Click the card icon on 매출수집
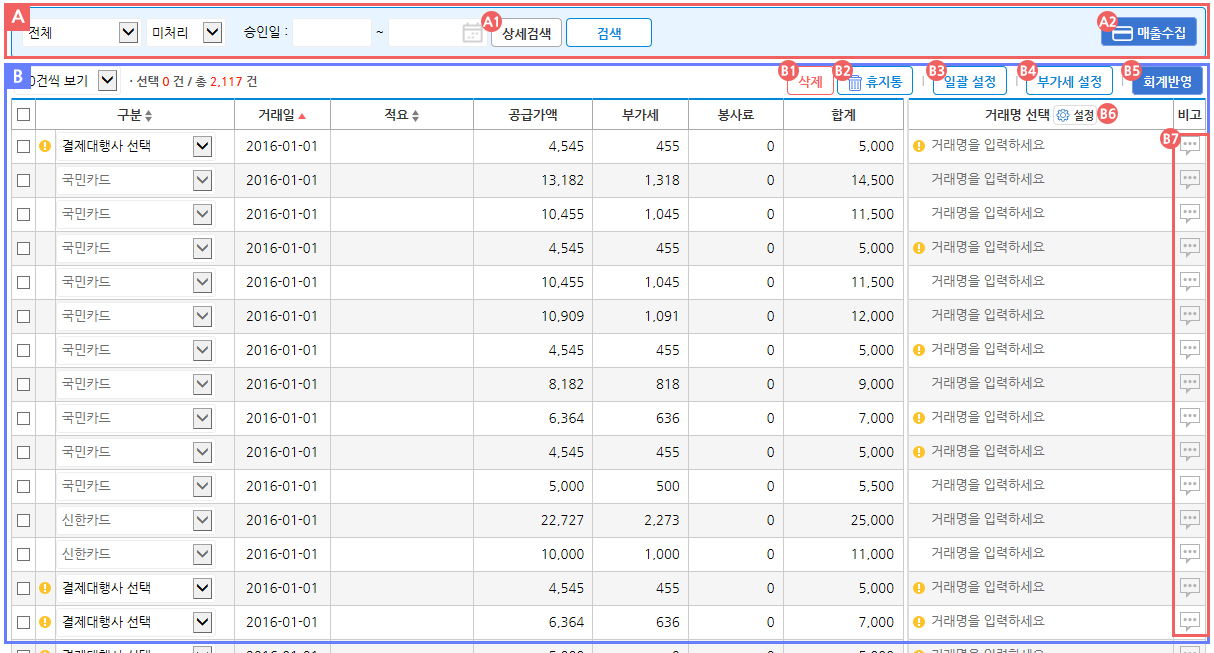This screenshot has height=653, width=1214. [1122, 33]
